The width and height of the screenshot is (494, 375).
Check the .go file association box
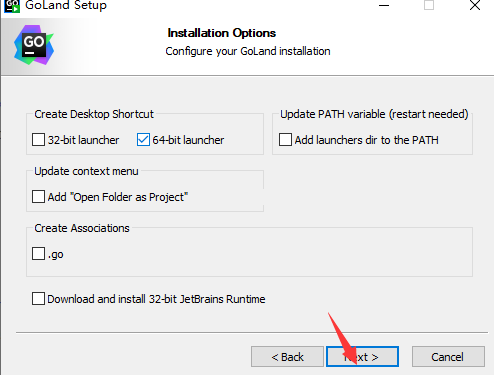[38, 254]
